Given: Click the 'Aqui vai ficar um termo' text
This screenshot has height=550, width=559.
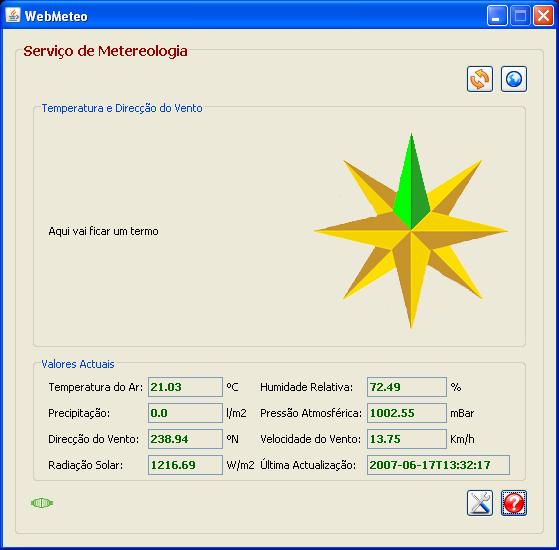Looking at the screenshot, I should (x=103, y=231).
